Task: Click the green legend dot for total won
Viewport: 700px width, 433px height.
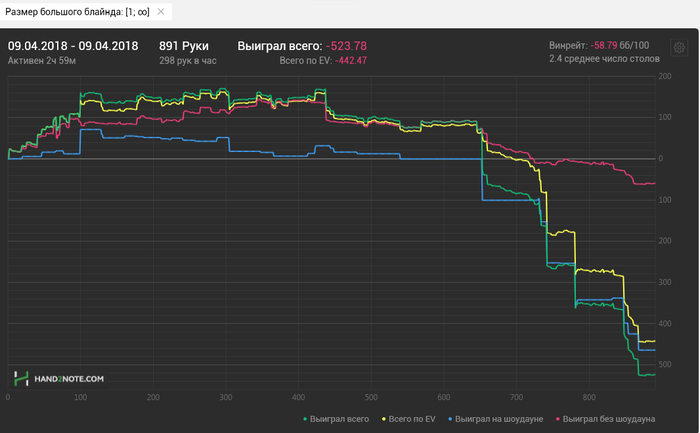Action: (x=305, y=419)
